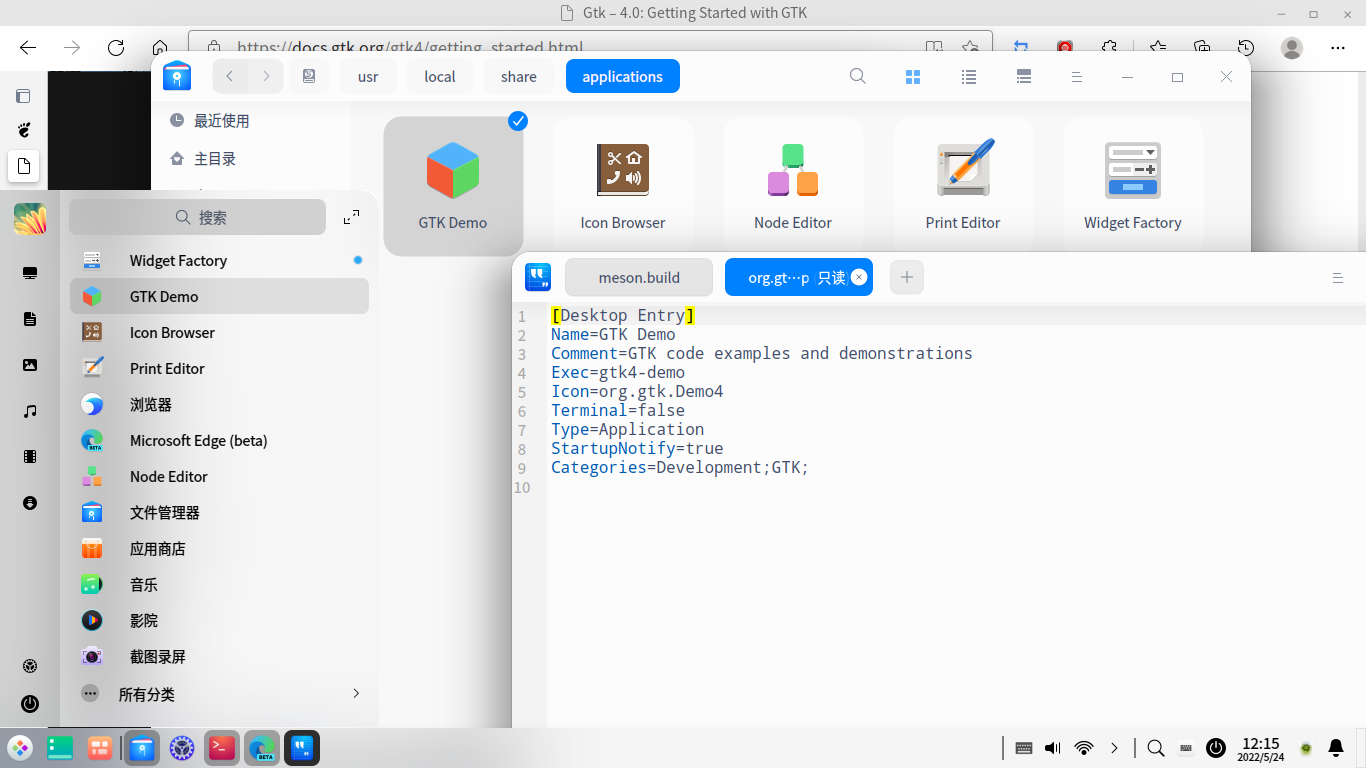
Task: Open the notification bell in the taskbar
Action: (1336, 748)
